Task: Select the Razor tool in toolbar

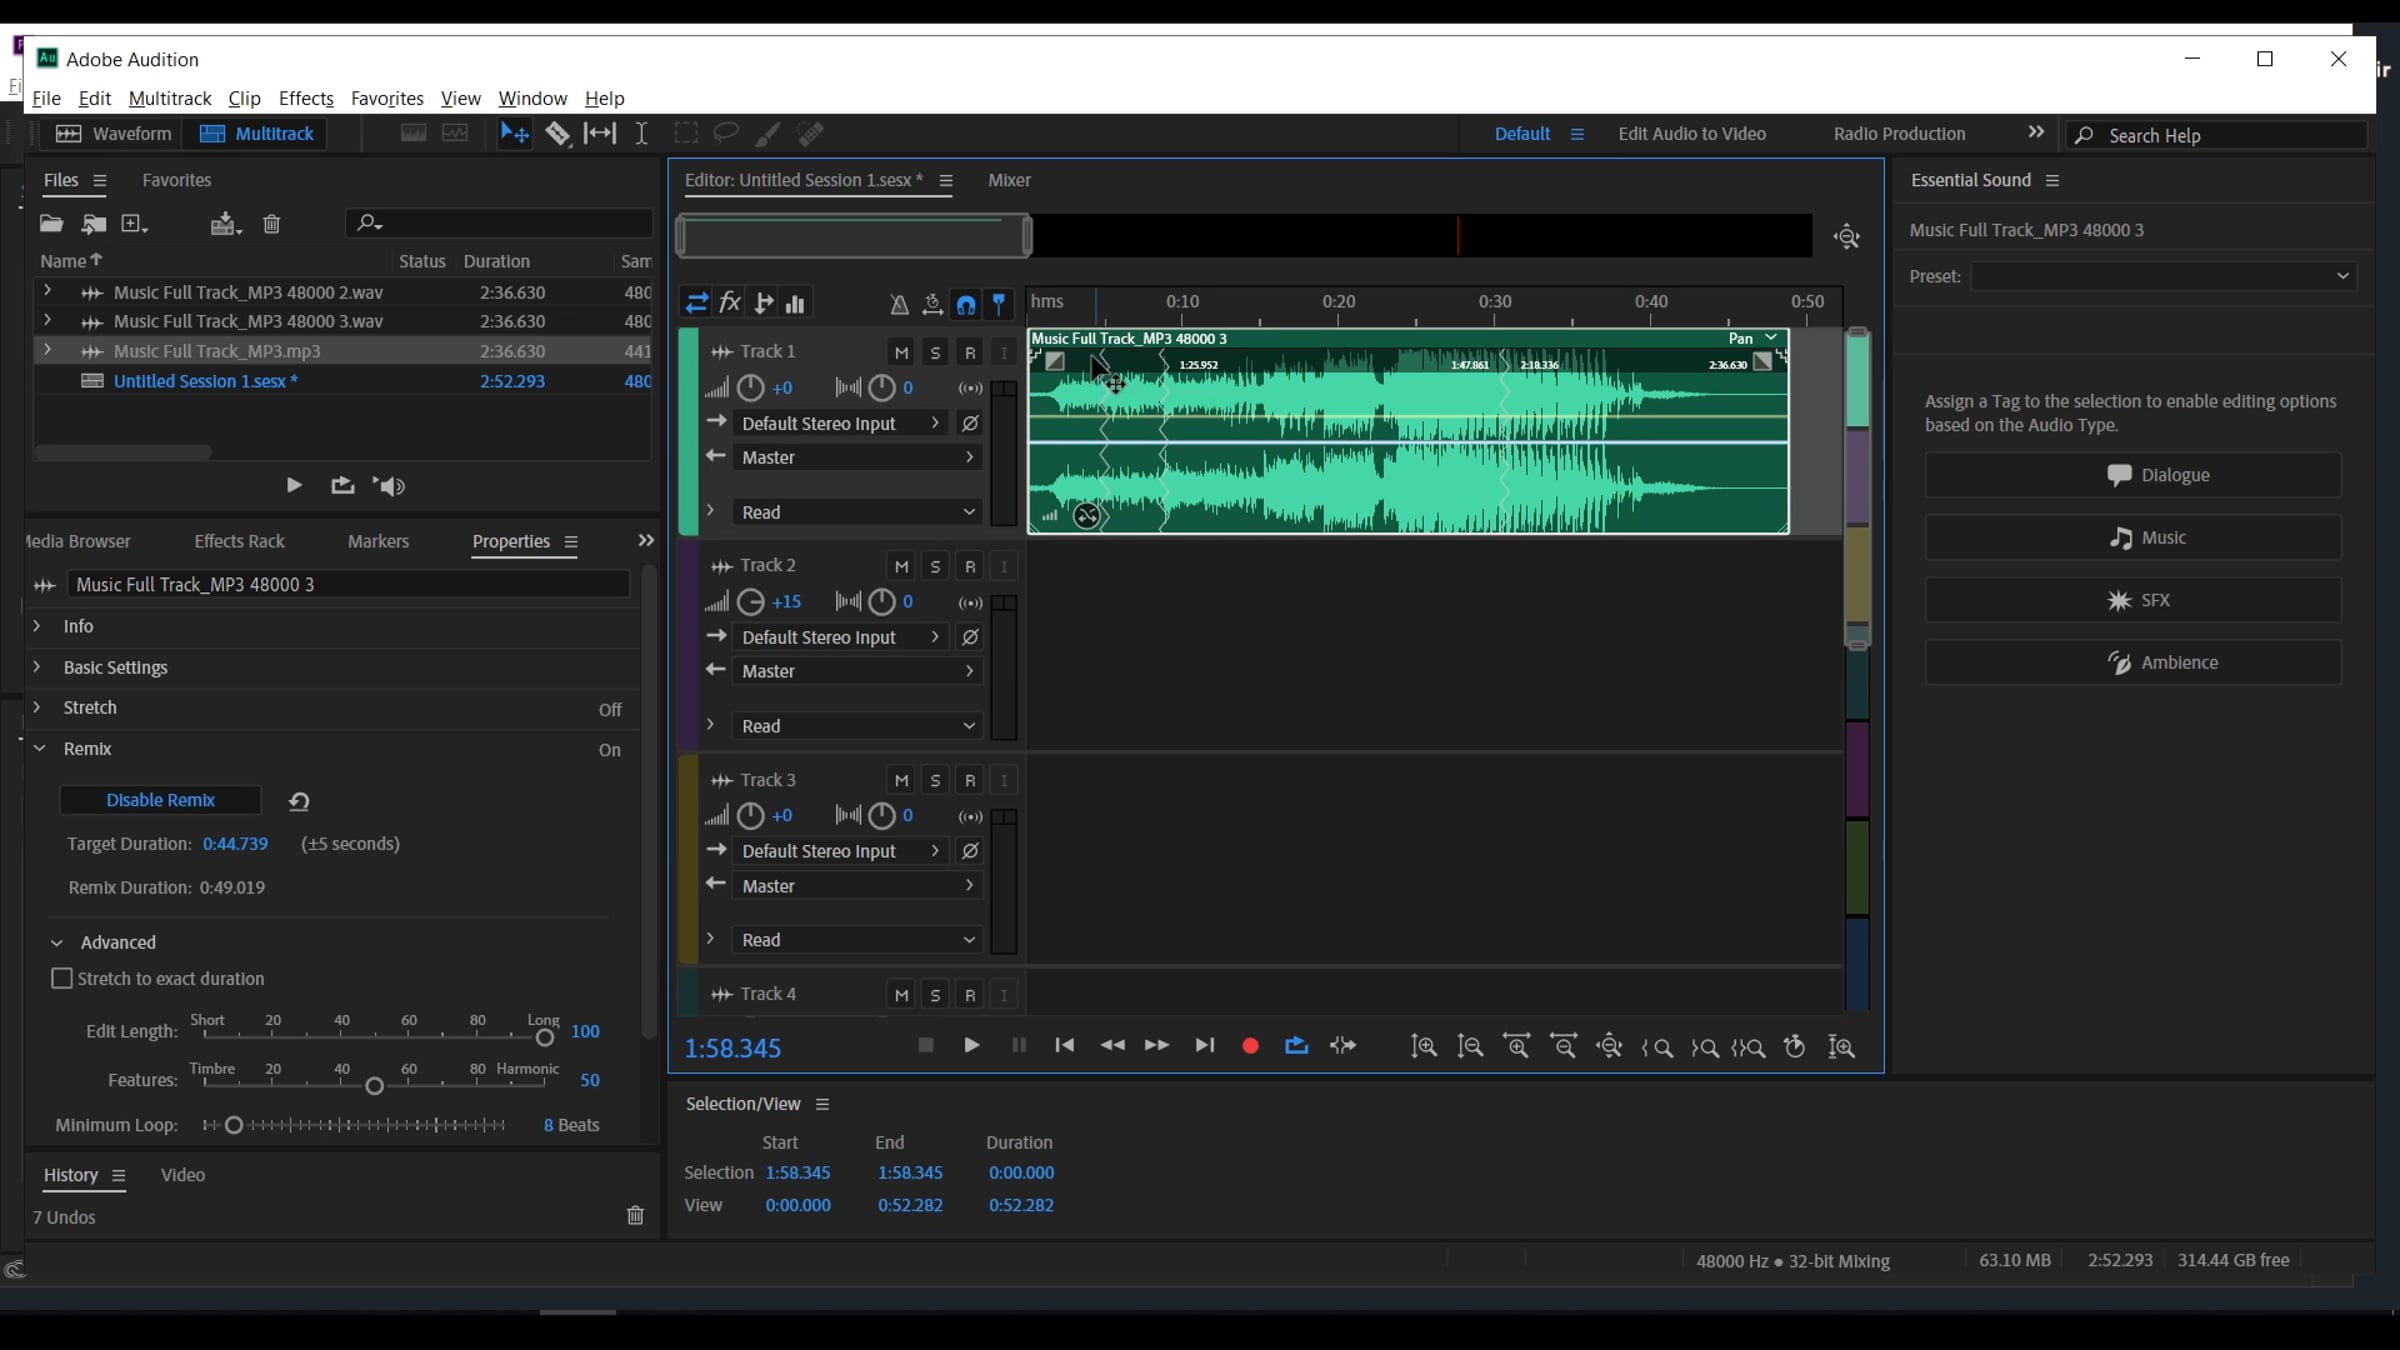Action: [x=557, y=133]
